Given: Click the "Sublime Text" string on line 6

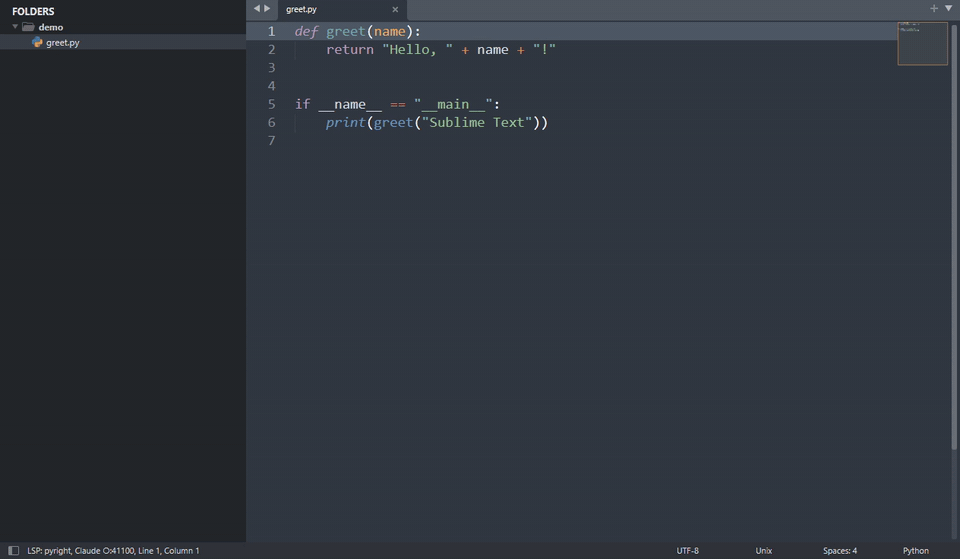Looking at the screenshot, I should (477, 122).
